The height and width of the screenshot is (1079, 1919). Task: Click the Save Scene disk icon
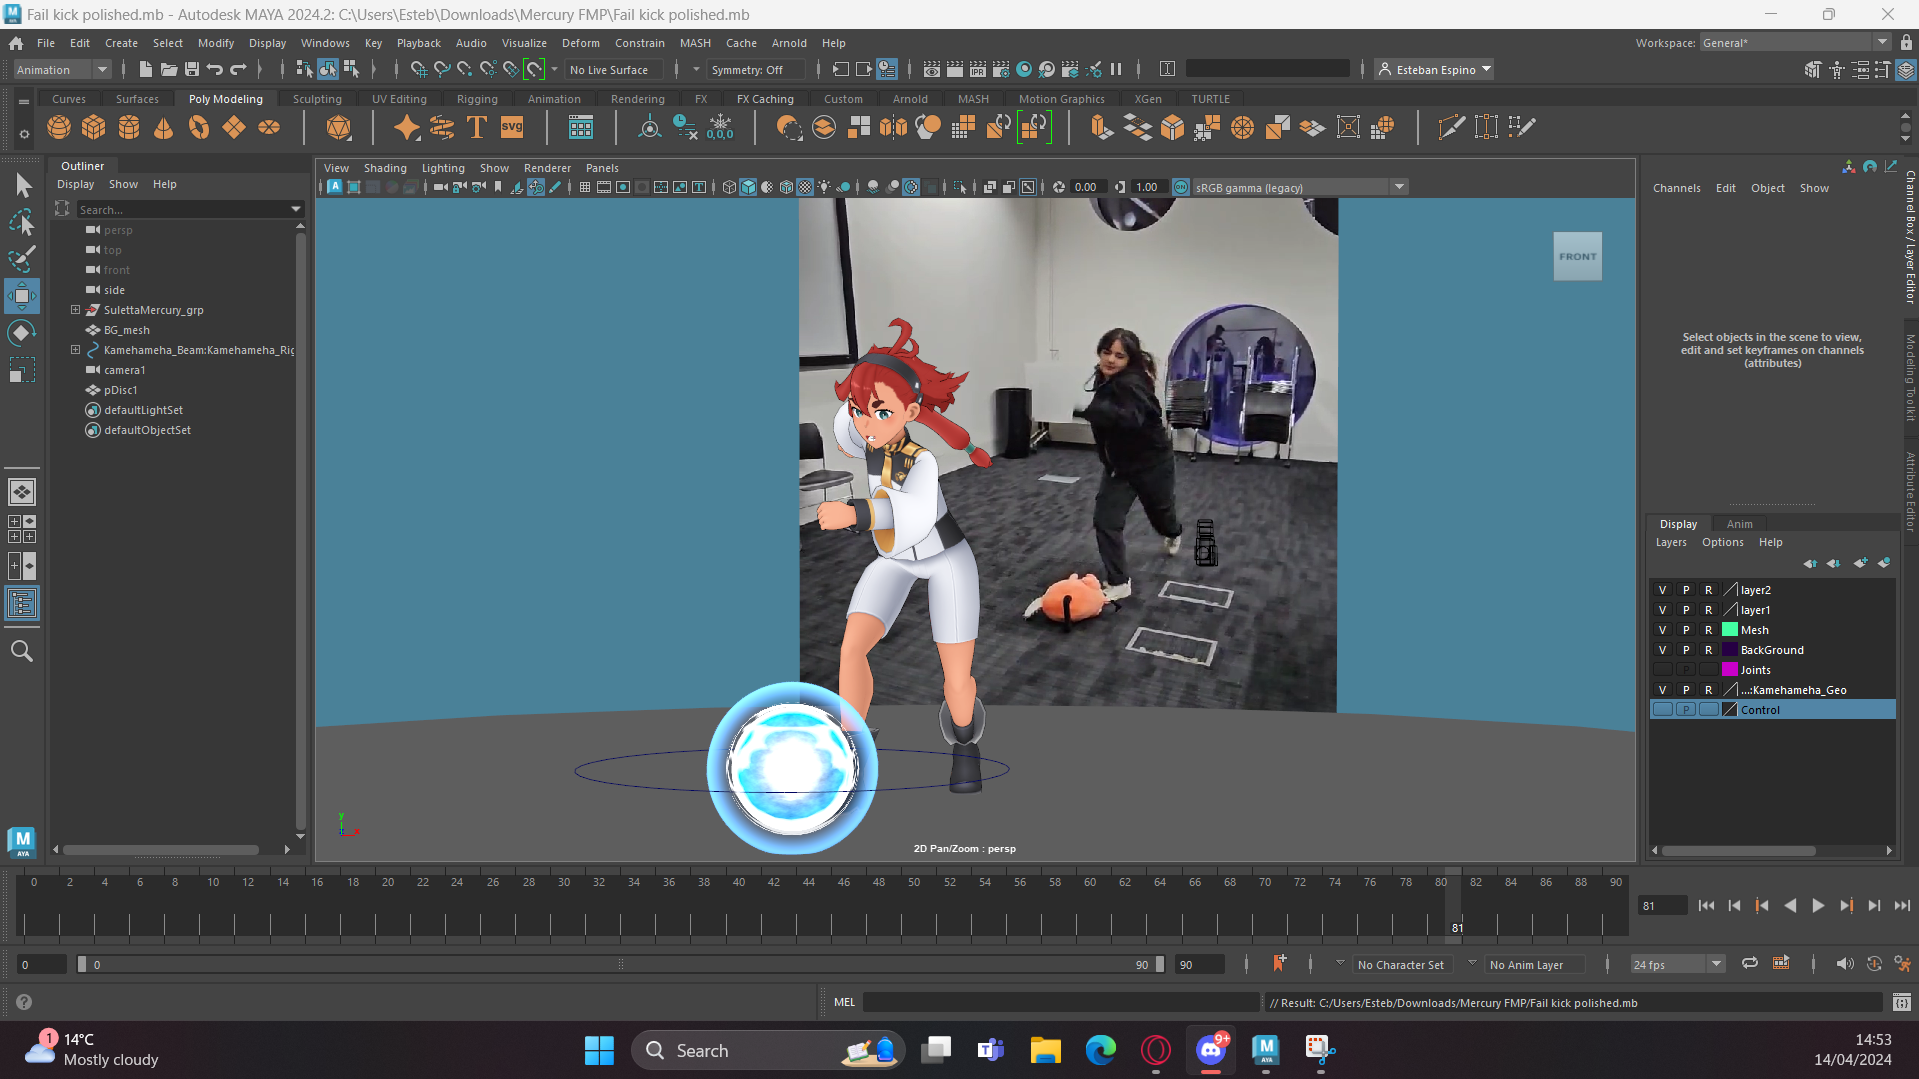192,69
